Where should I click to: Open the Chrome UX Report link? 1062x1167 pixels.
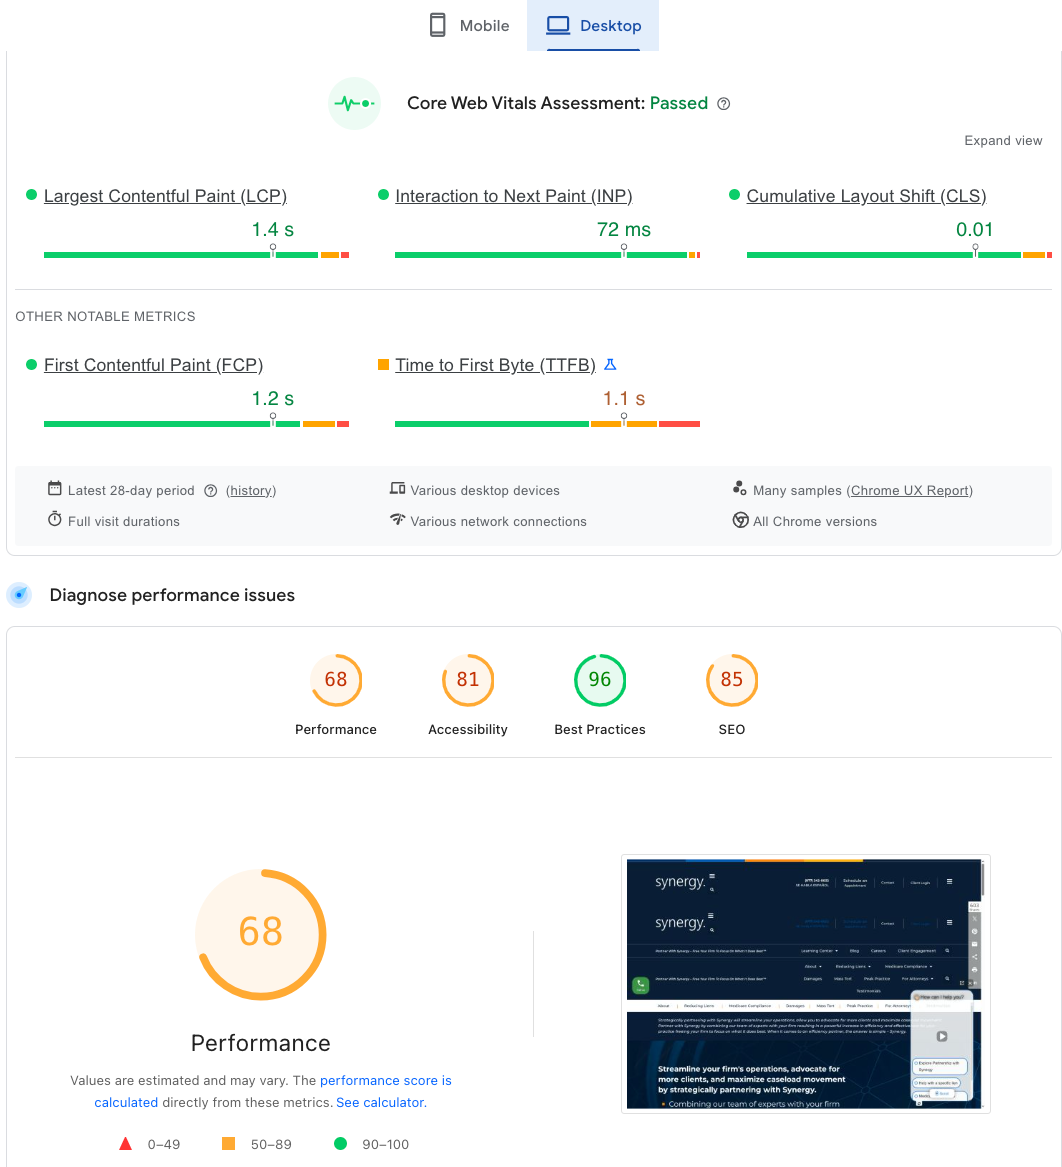[909, 491]
